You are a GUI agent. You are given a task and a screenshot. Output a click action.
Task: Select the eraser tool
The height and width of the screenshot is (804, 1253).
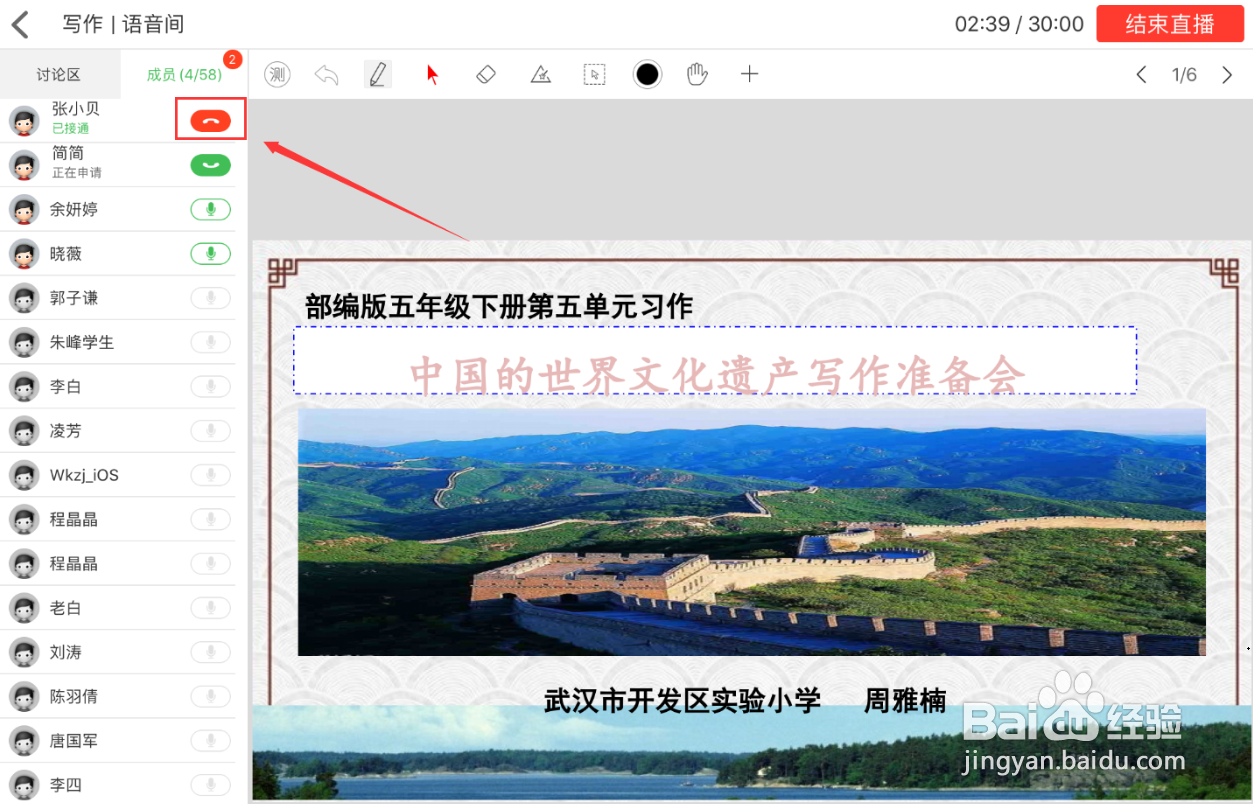tap(486, 73)
